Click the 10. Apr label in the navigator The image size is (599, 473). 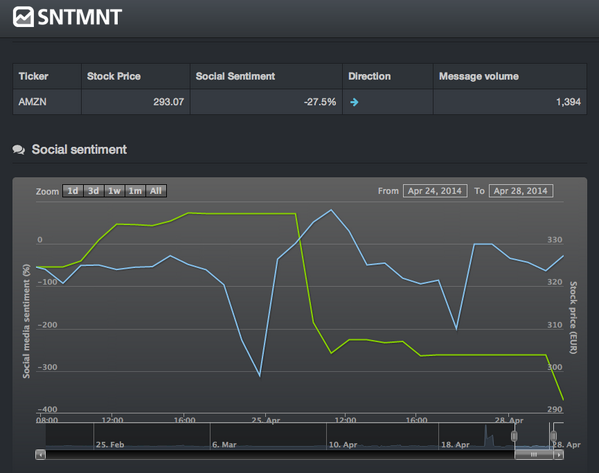pos(343,445)
